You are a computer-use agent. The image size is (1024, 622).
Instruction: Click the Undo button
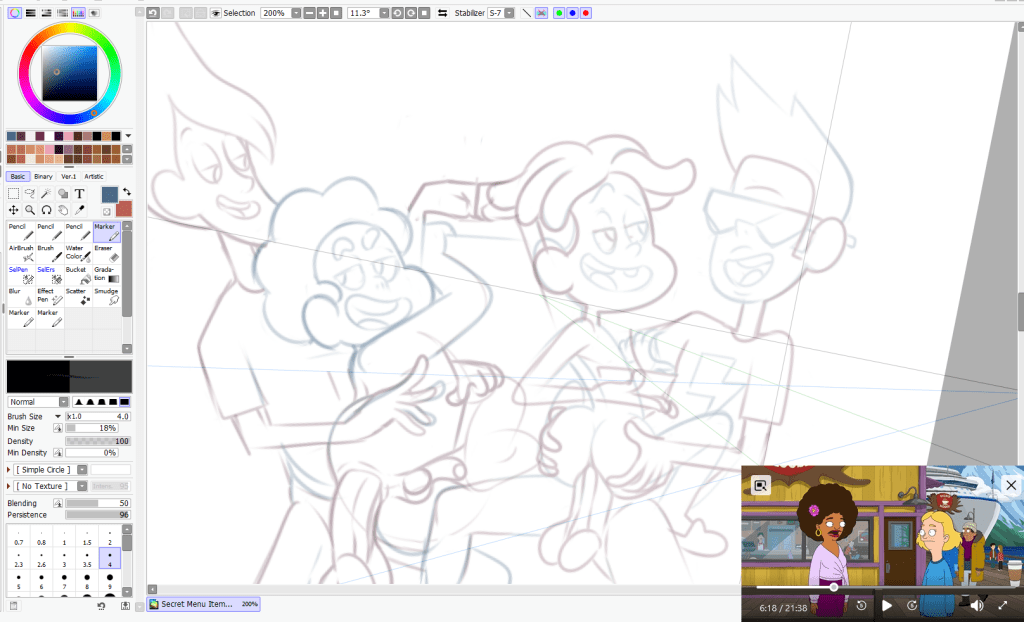coord(152,13)
